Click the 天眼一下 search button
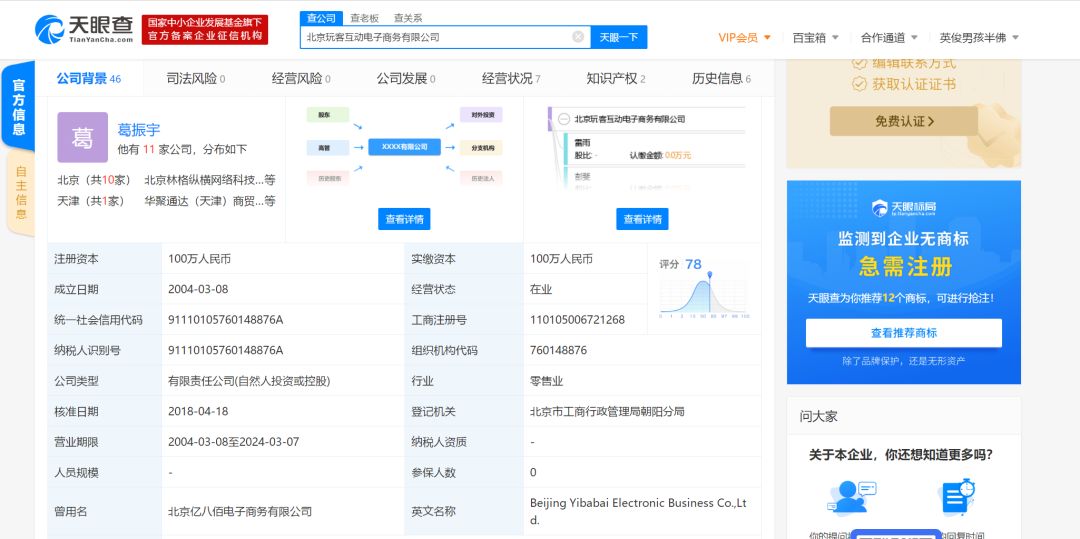The height and width of the screenshot is (539, 1080). pyautogui.click(x=618, y=37)
